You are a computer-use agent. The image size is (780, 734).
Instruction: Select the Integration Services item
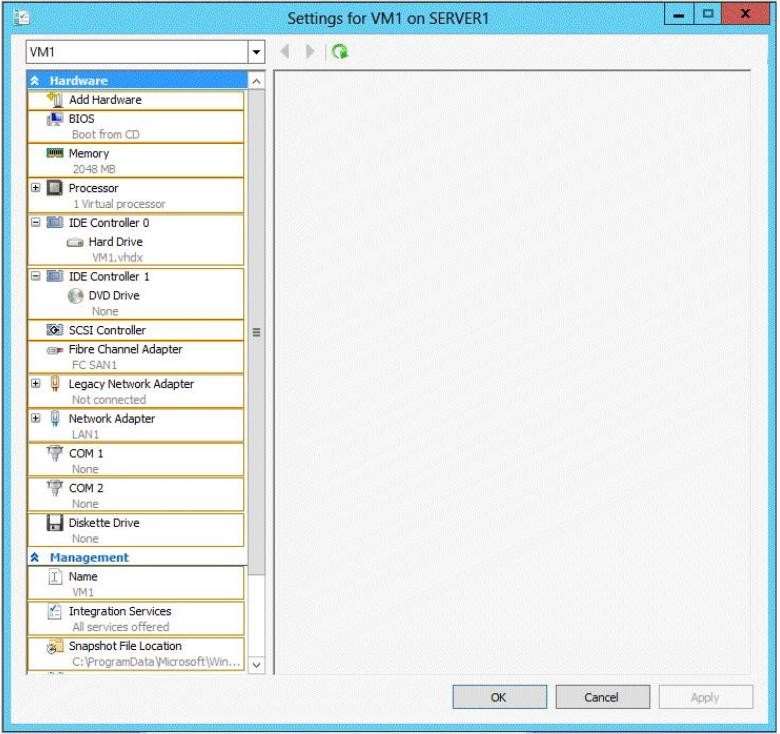click(x=136, y=619)
